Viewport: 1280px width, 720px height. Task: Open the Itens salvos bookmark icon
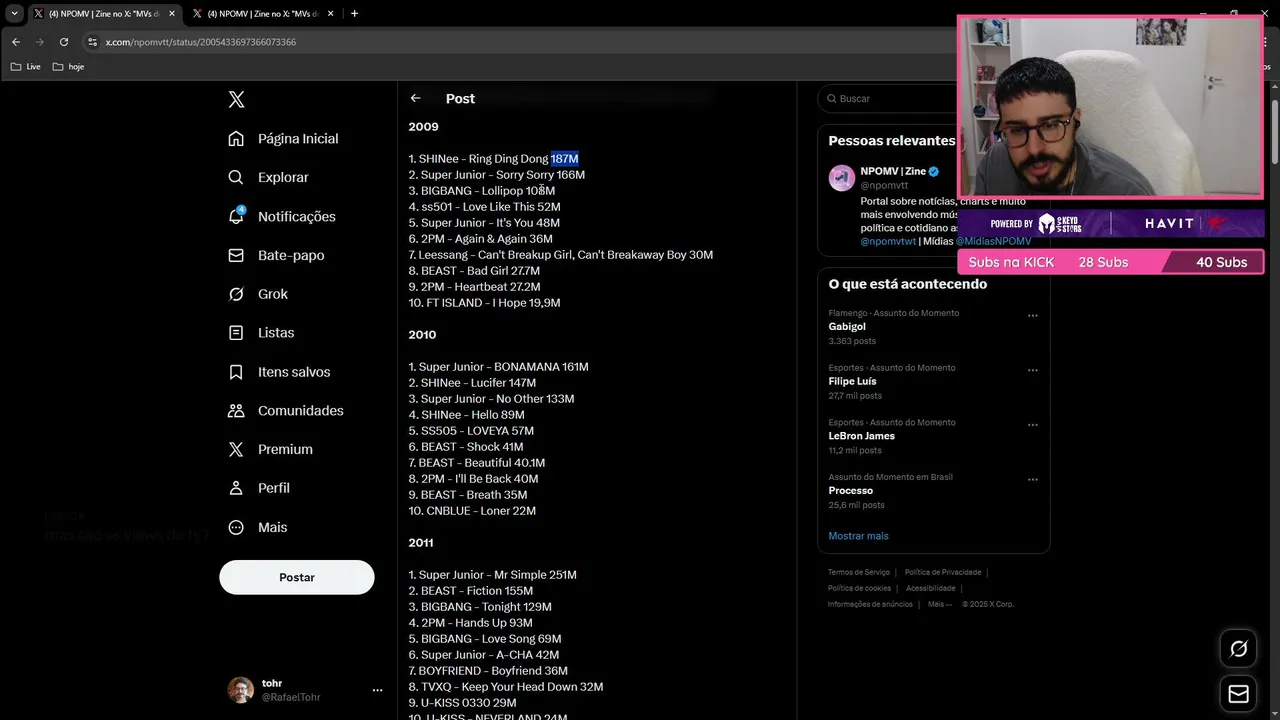[x=236, y=371]
